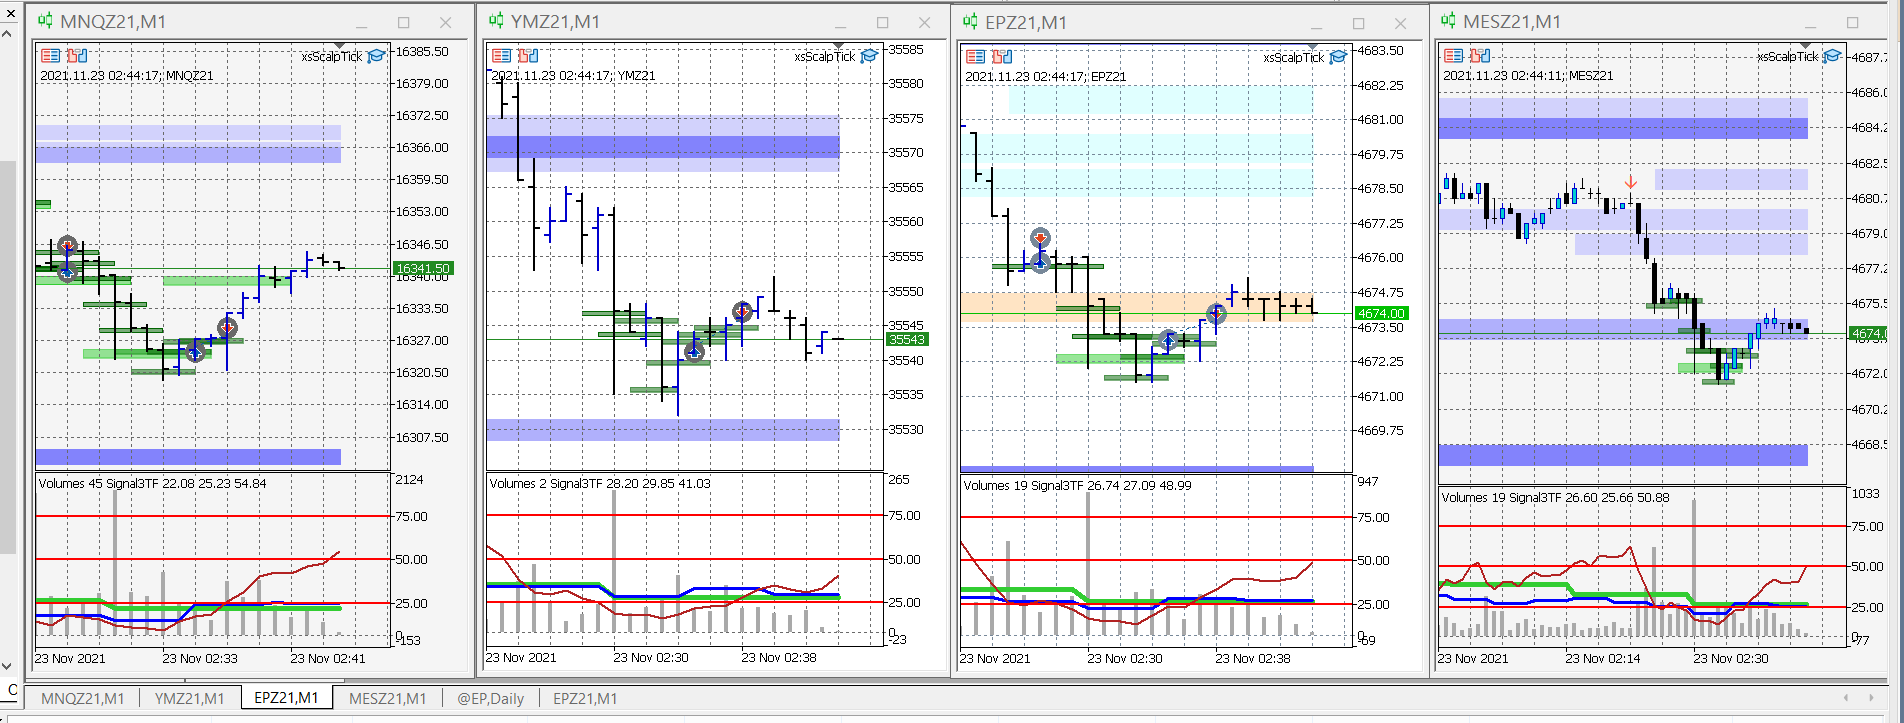Click candlestick icon in MNQZ21,M1 title bar
This screenshot has width=1904, height=723.
tap(46, 21)
